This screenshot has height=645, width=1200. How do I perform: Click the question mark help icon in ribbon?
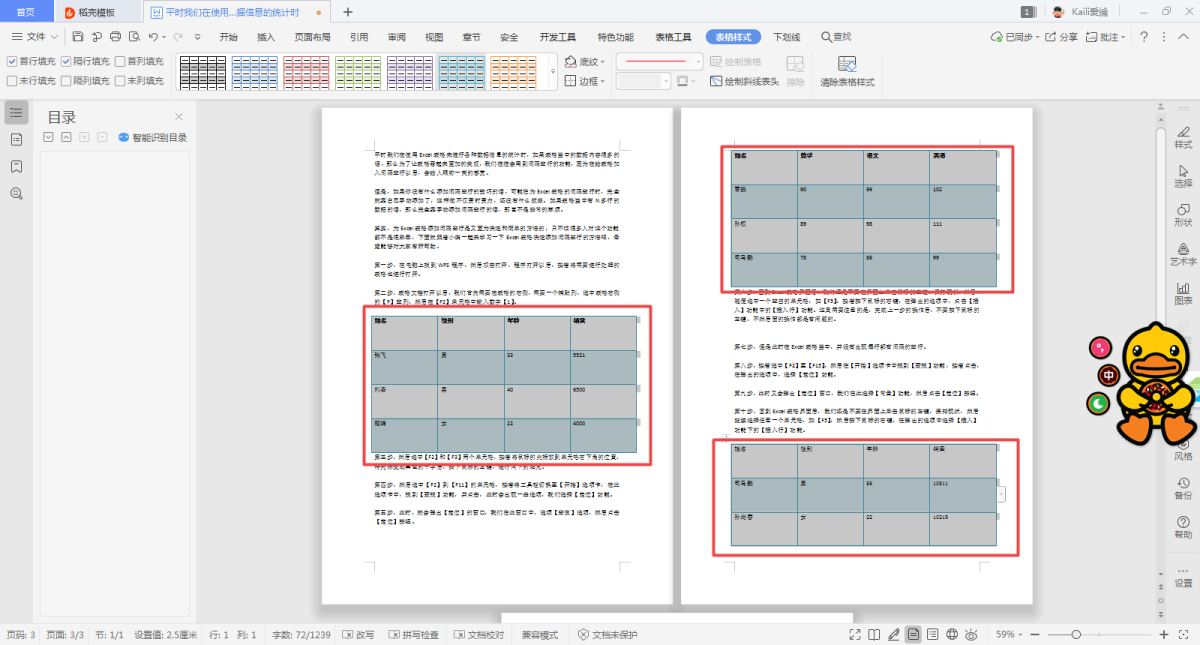(1142, 37)
